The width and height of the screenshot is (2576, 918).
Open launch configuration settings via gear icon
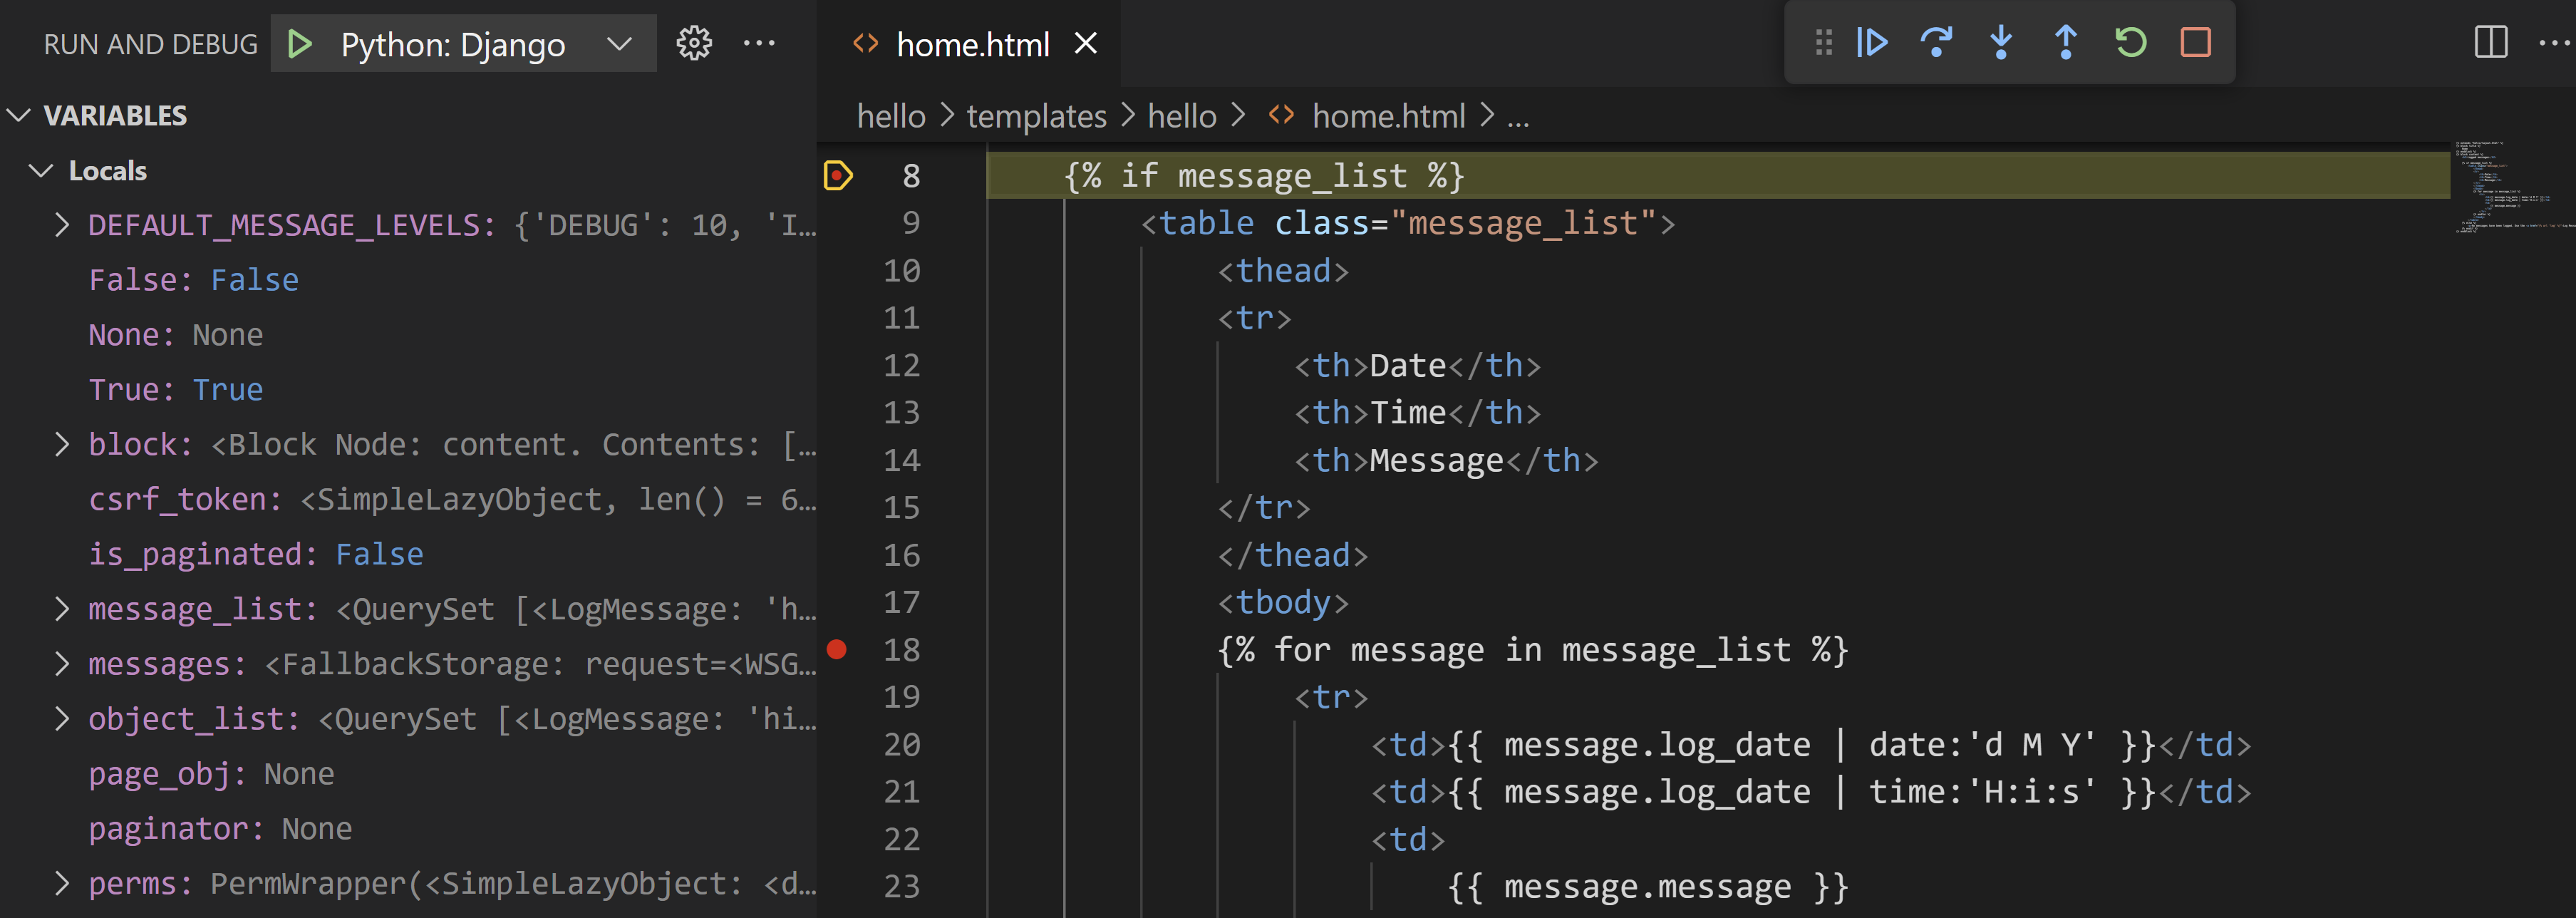coord(694,42)
